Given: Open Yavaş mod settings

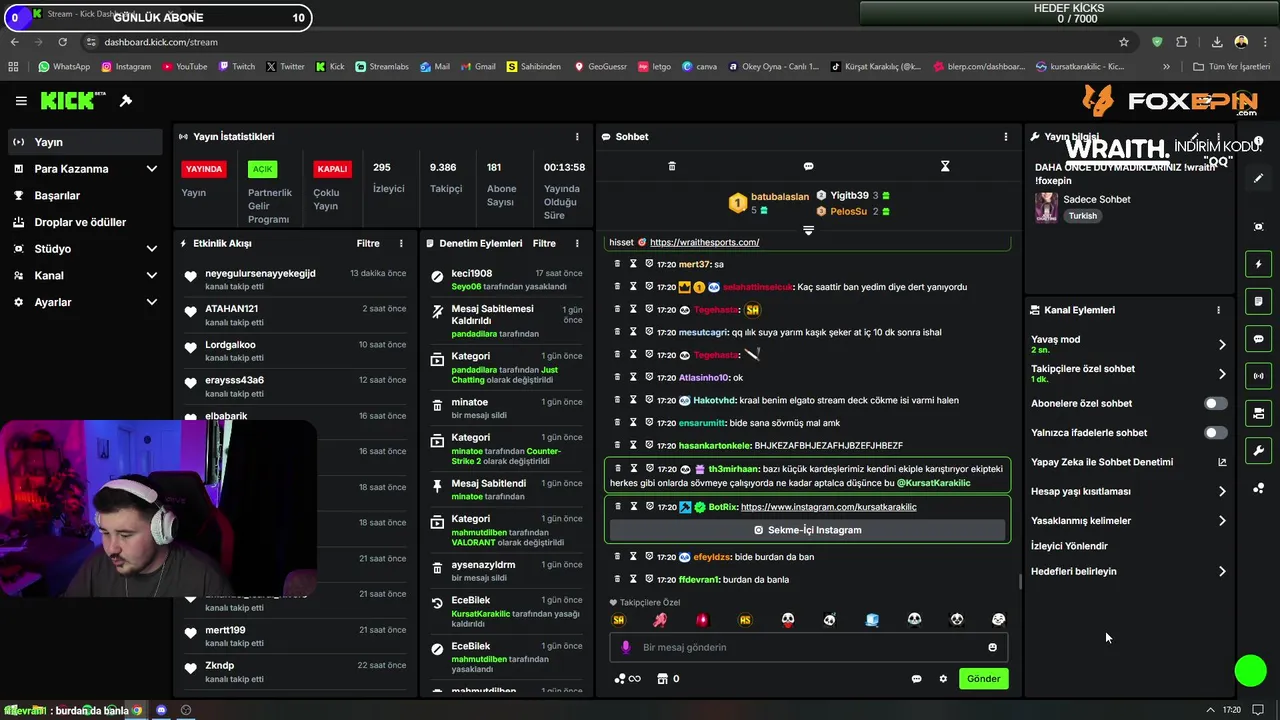Looking at the screenshot, I should [x=1128, y=344].
